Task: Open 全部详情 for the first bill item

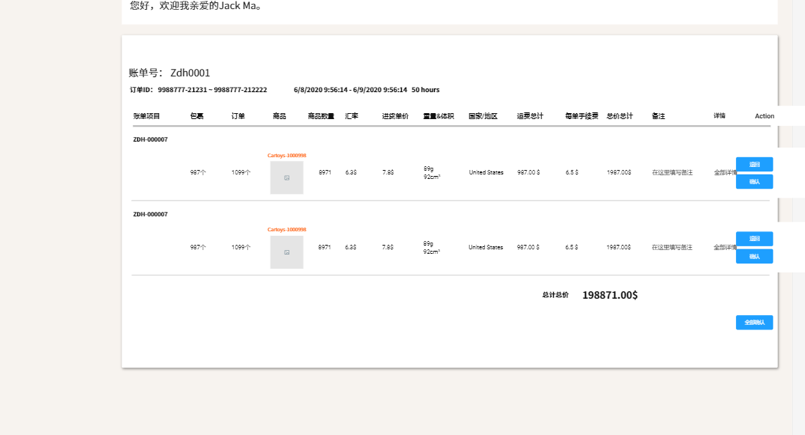Action: coord(724,173)
